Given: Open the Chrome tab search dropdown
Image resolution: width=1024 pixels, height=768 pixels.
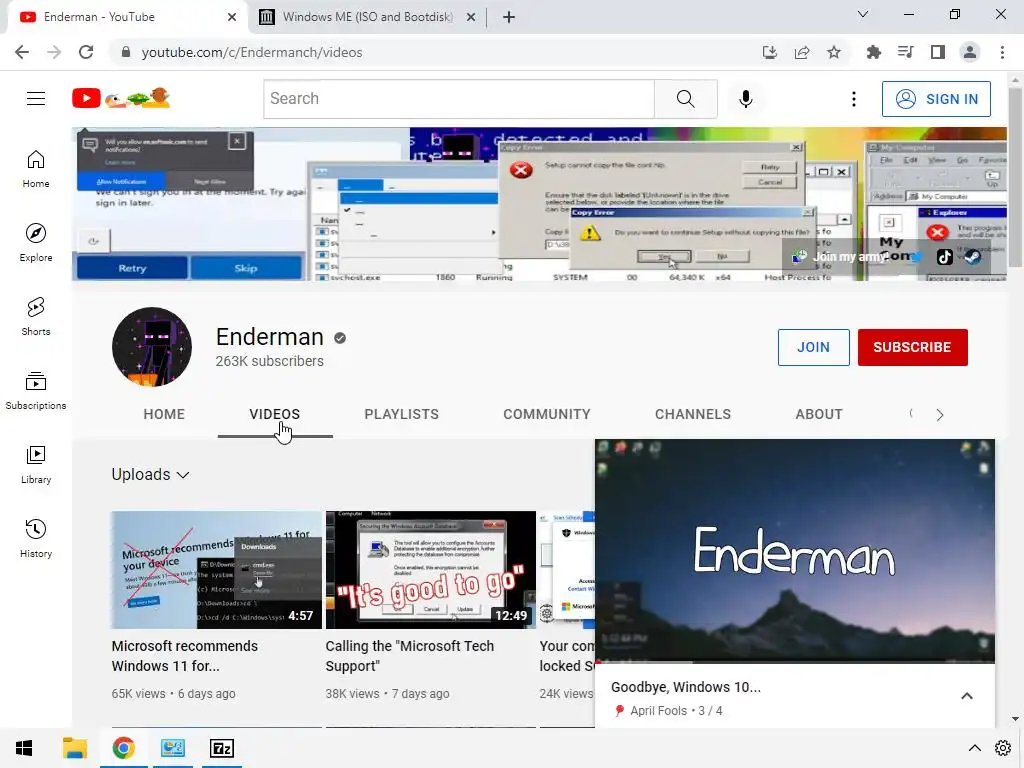Looking at the screenshot, I should tap(863, 14).
